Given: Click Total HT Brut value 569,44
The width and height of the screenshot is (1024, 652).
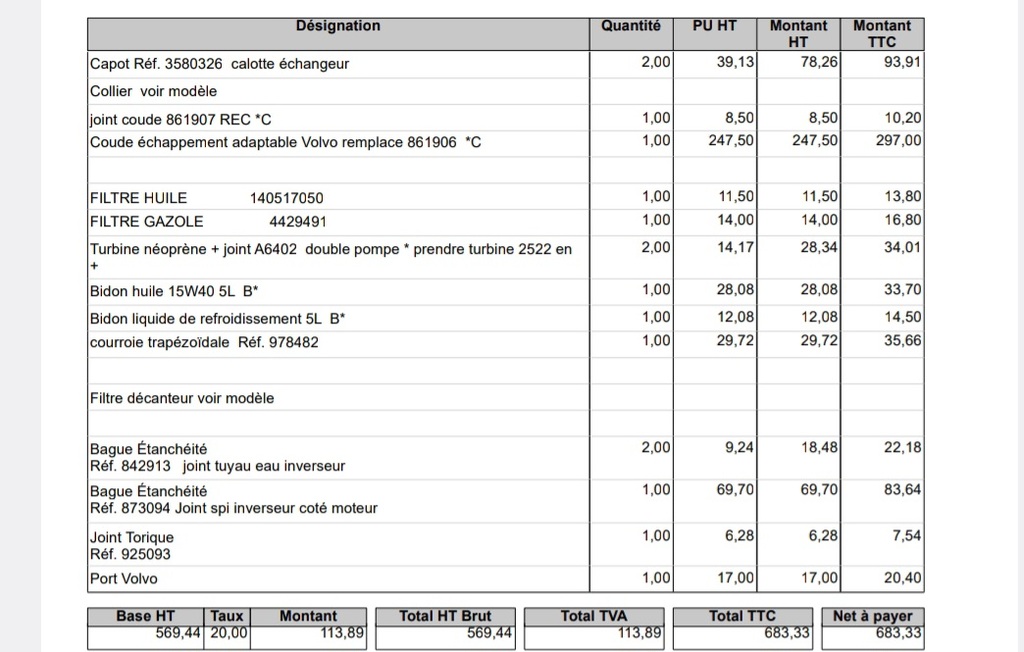Looking at the screenshot, I should click(489, 633).
